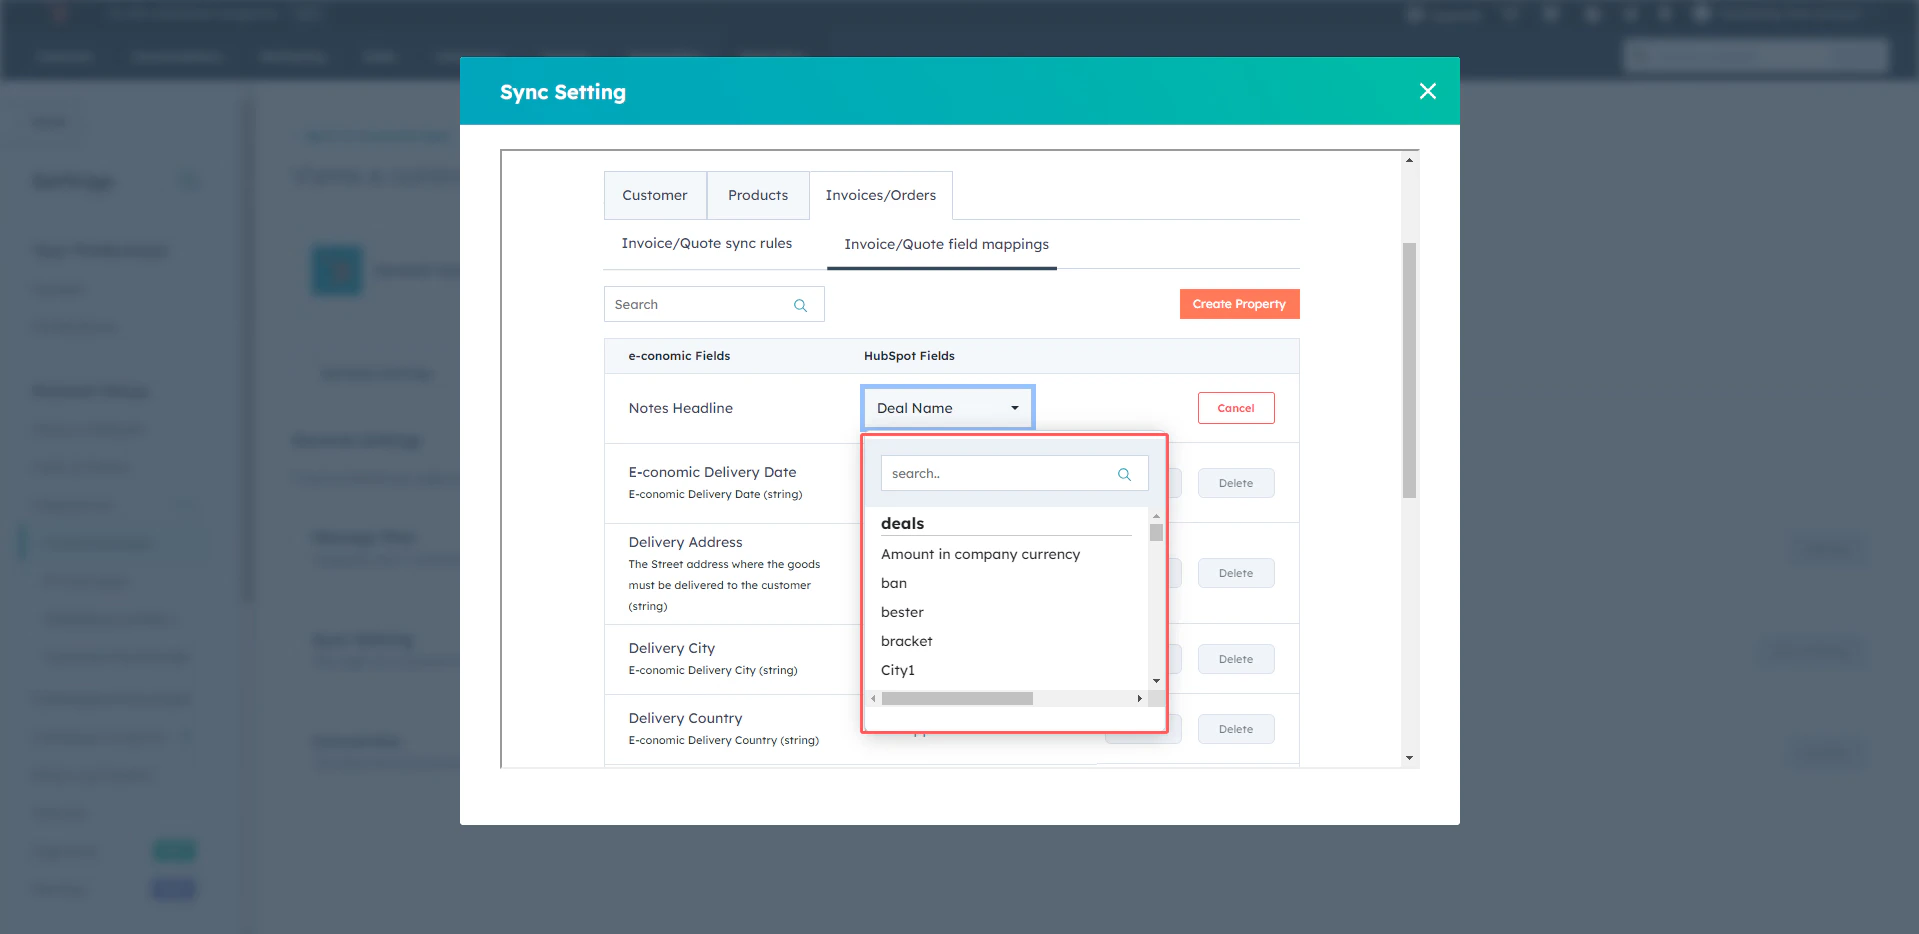This screenshot has height=934, width=1919.
Task: Cancel the Notes Headline mapping edit
Action: [1236, 407]
